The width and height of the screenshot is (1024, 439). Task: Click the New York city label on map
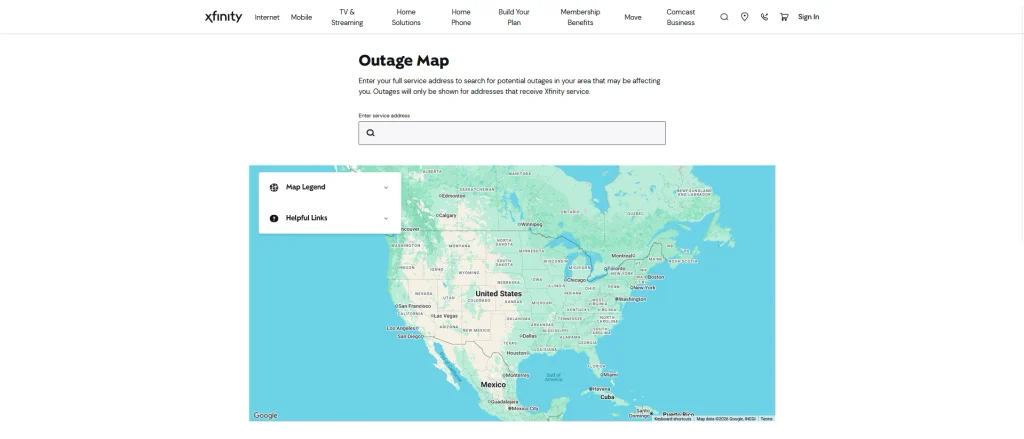tap(643, 287)
